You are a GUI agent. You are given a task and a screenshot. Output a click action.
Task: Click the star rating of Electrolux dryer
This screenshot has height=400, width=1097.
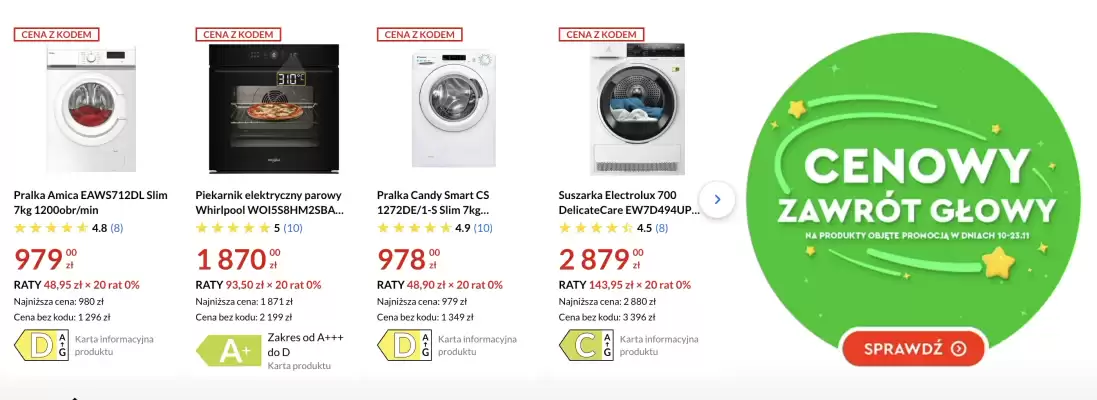coord(594,228)
